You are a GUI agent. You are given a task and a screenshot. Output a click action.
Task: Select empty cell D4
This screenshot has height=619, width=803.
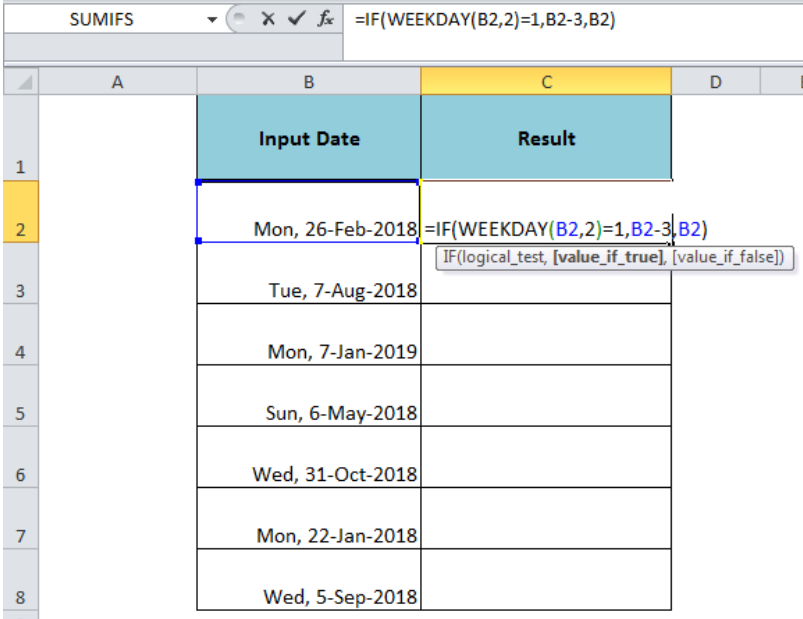pos(716,334)
